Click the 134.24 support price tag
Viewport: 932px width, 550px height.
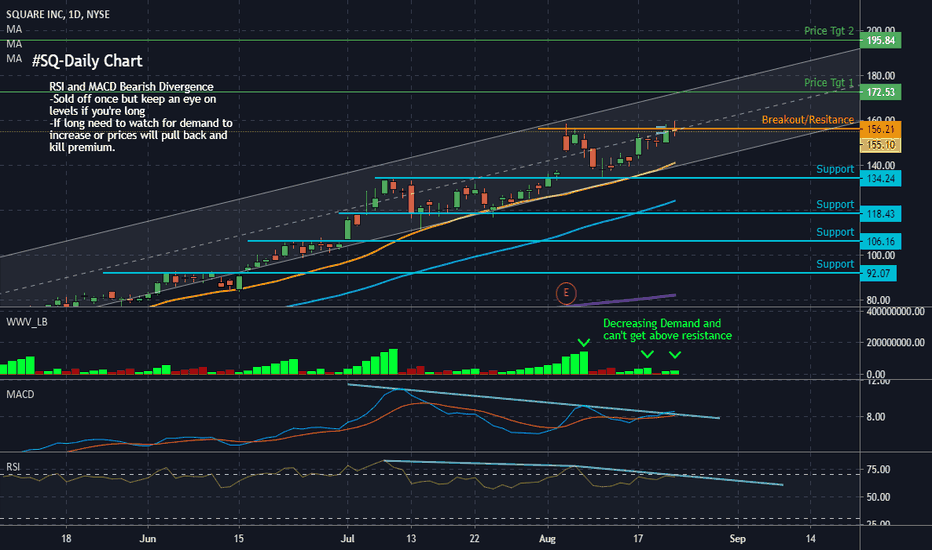coord(881,178)
